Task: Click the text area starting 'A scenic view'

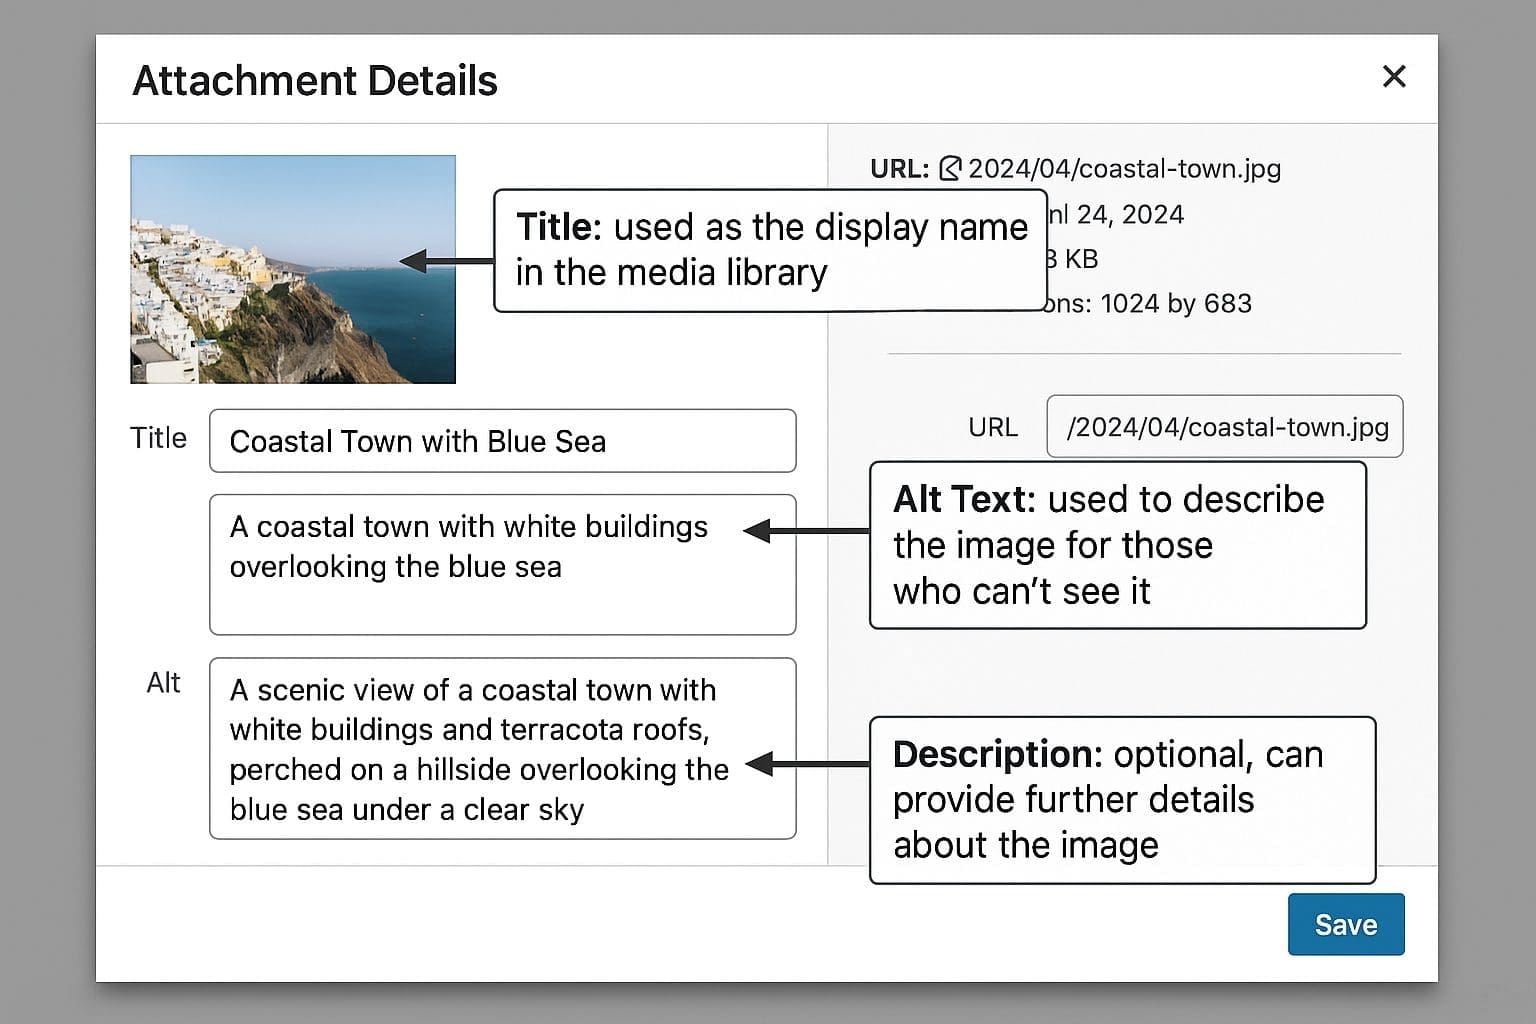Action: pos(502,748)
